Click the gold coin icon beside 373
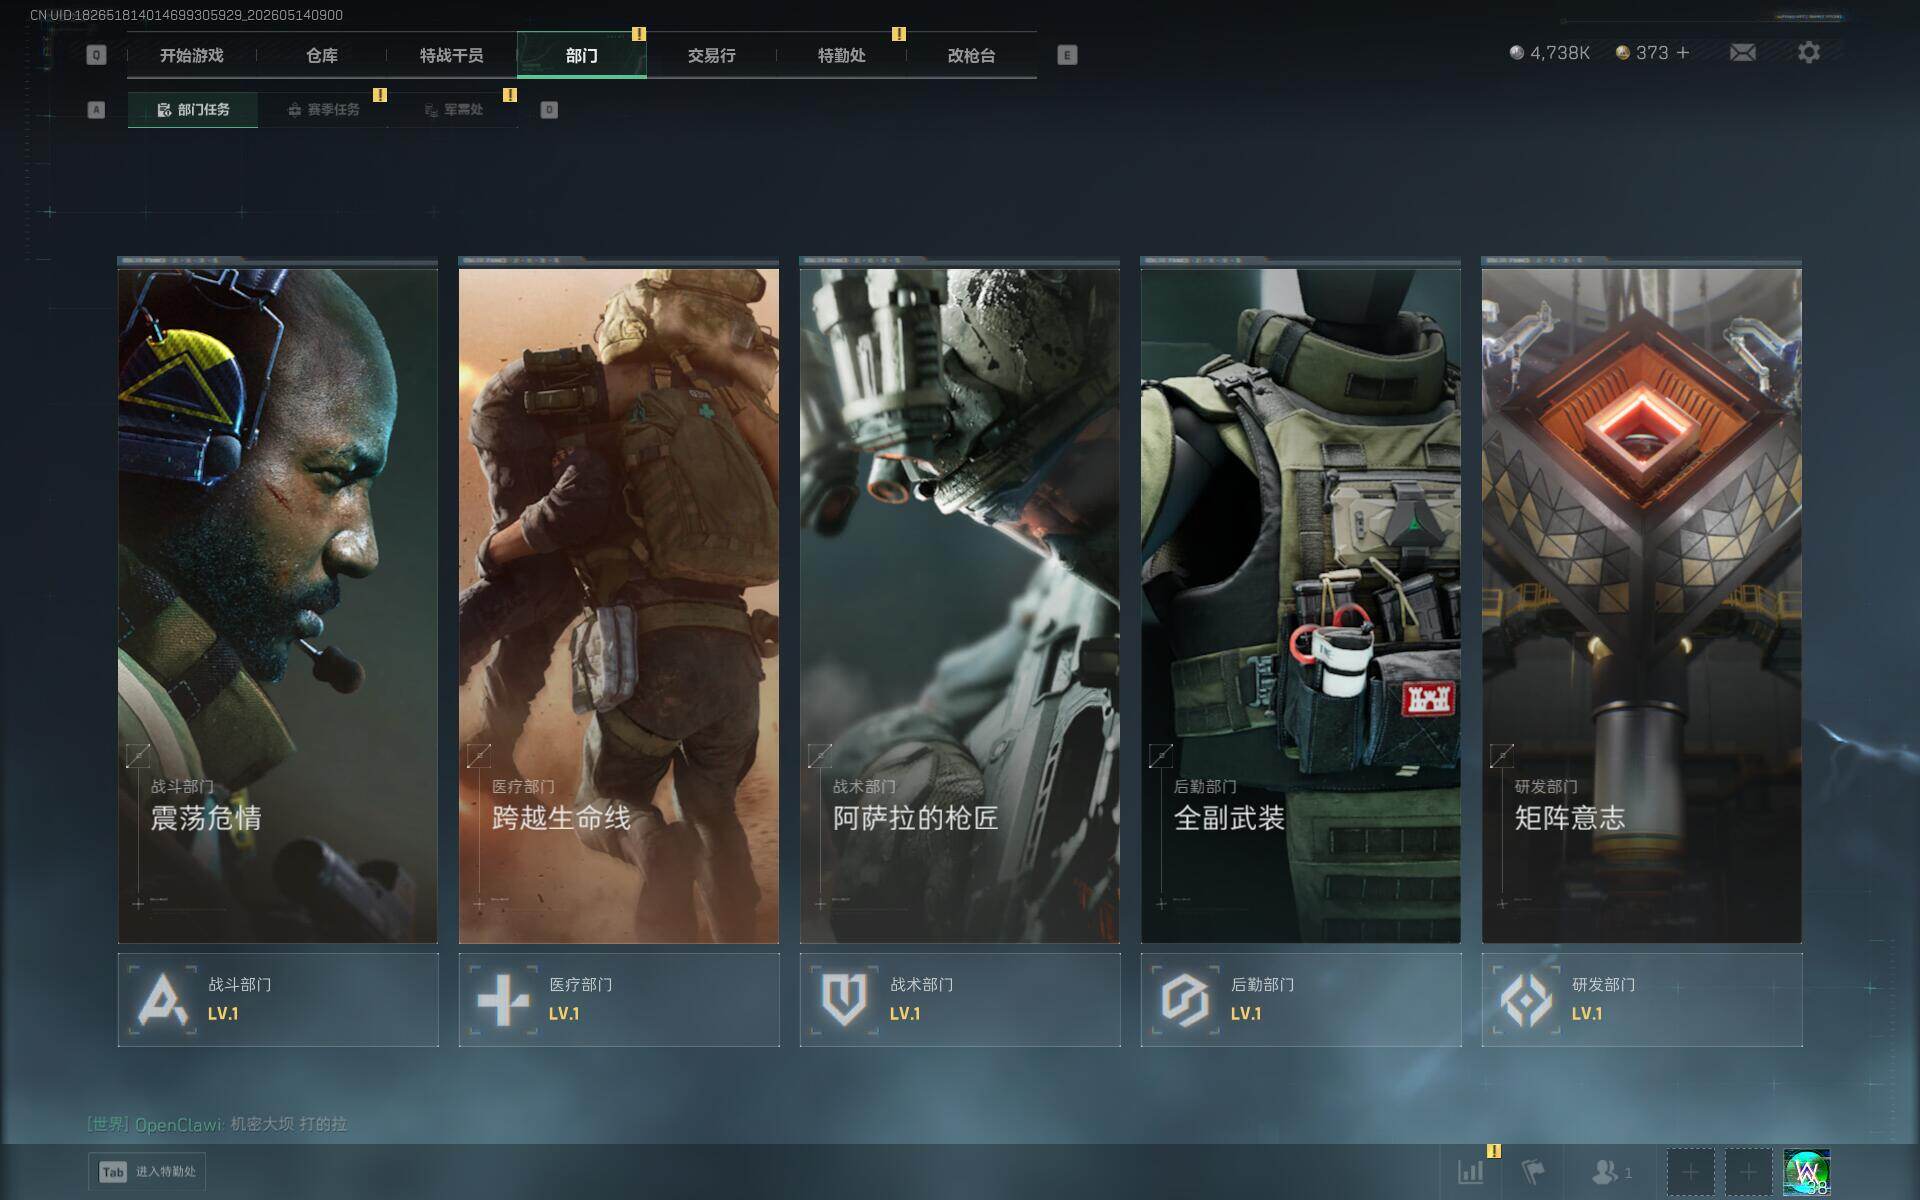The height and width of the screenshot is (1200, 1920). tap(1623, 52)
